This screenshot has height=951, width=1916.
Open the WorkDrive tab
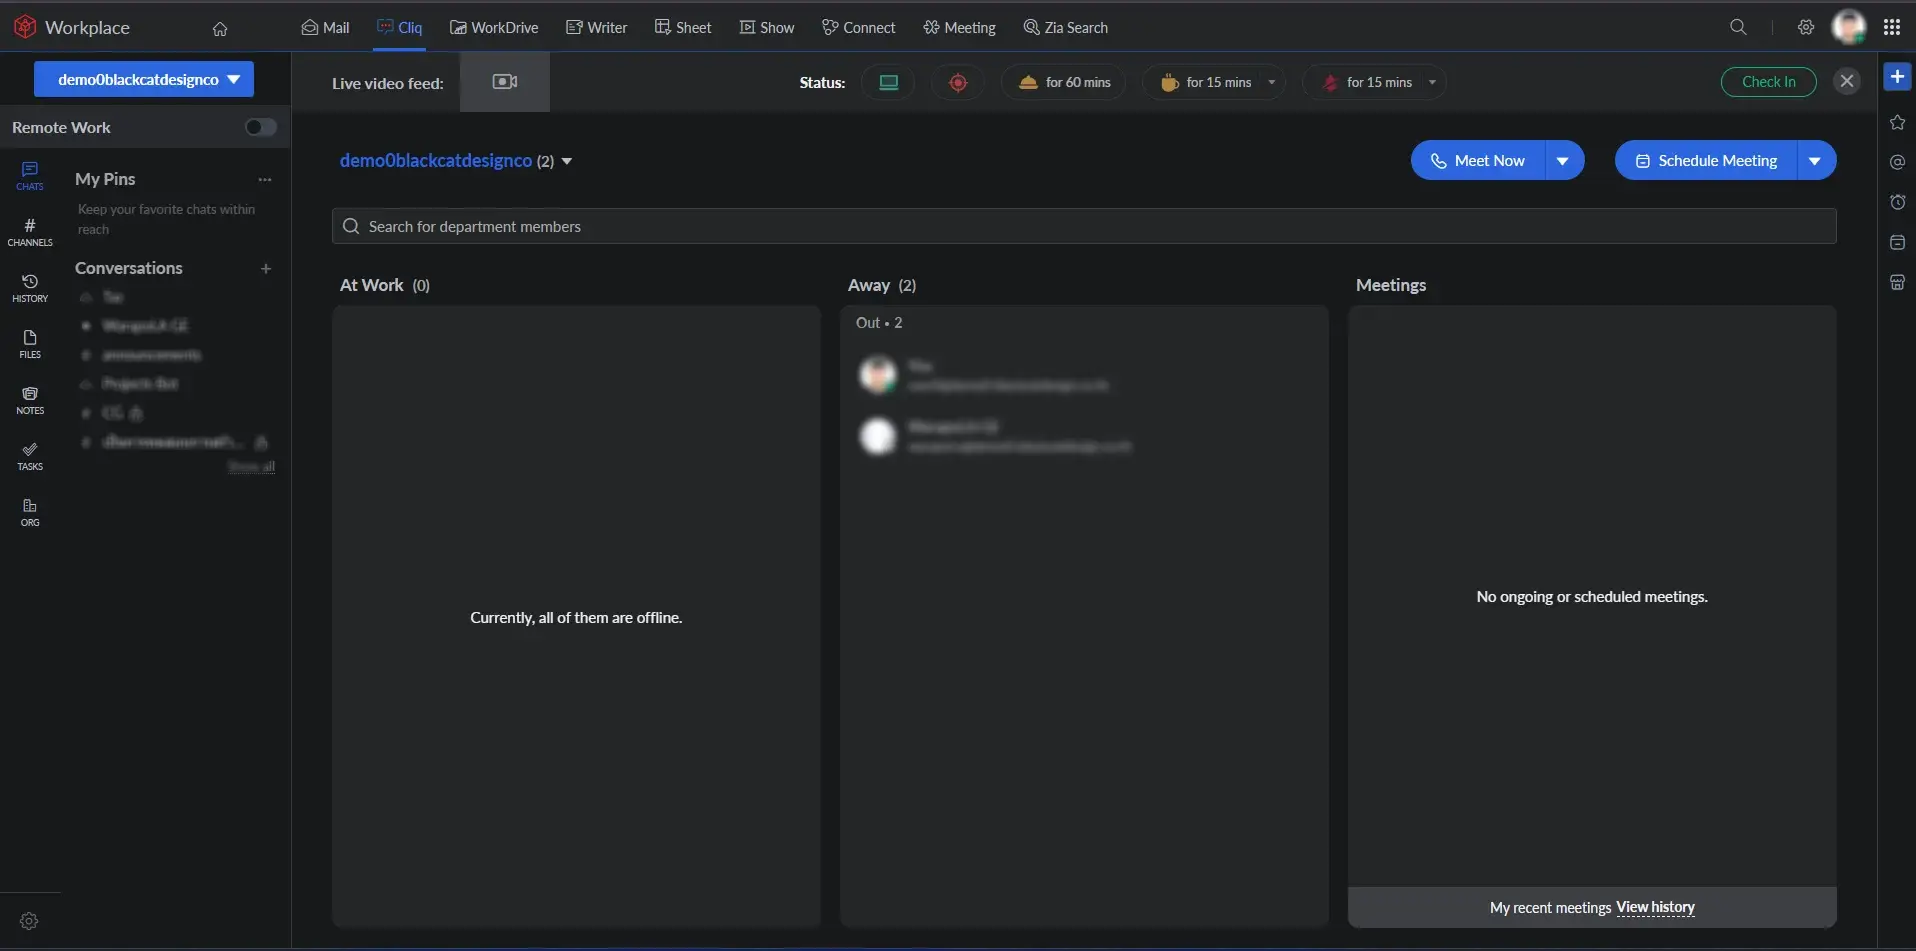494,27
